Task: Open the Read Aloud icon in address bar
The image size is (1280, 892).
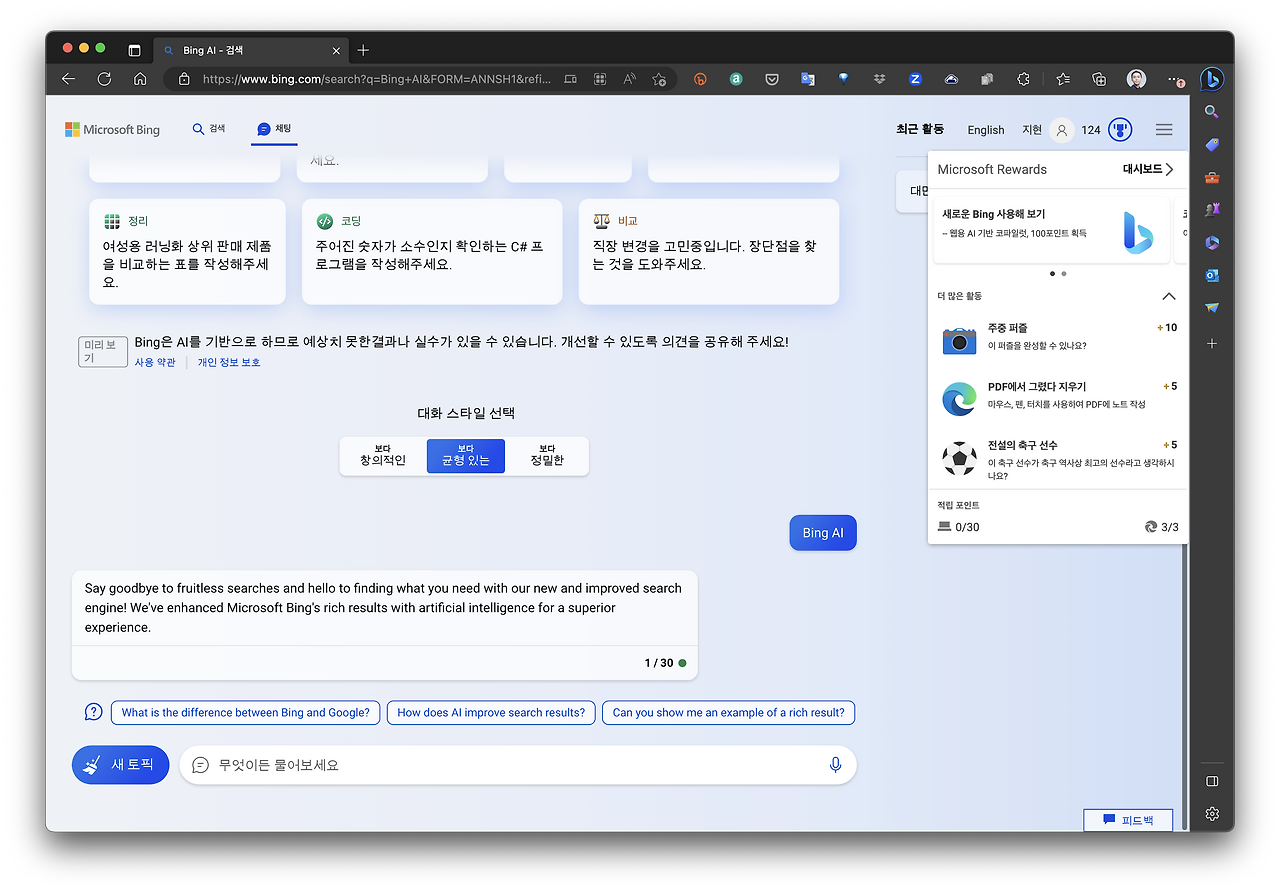Action: click(629, 79)
